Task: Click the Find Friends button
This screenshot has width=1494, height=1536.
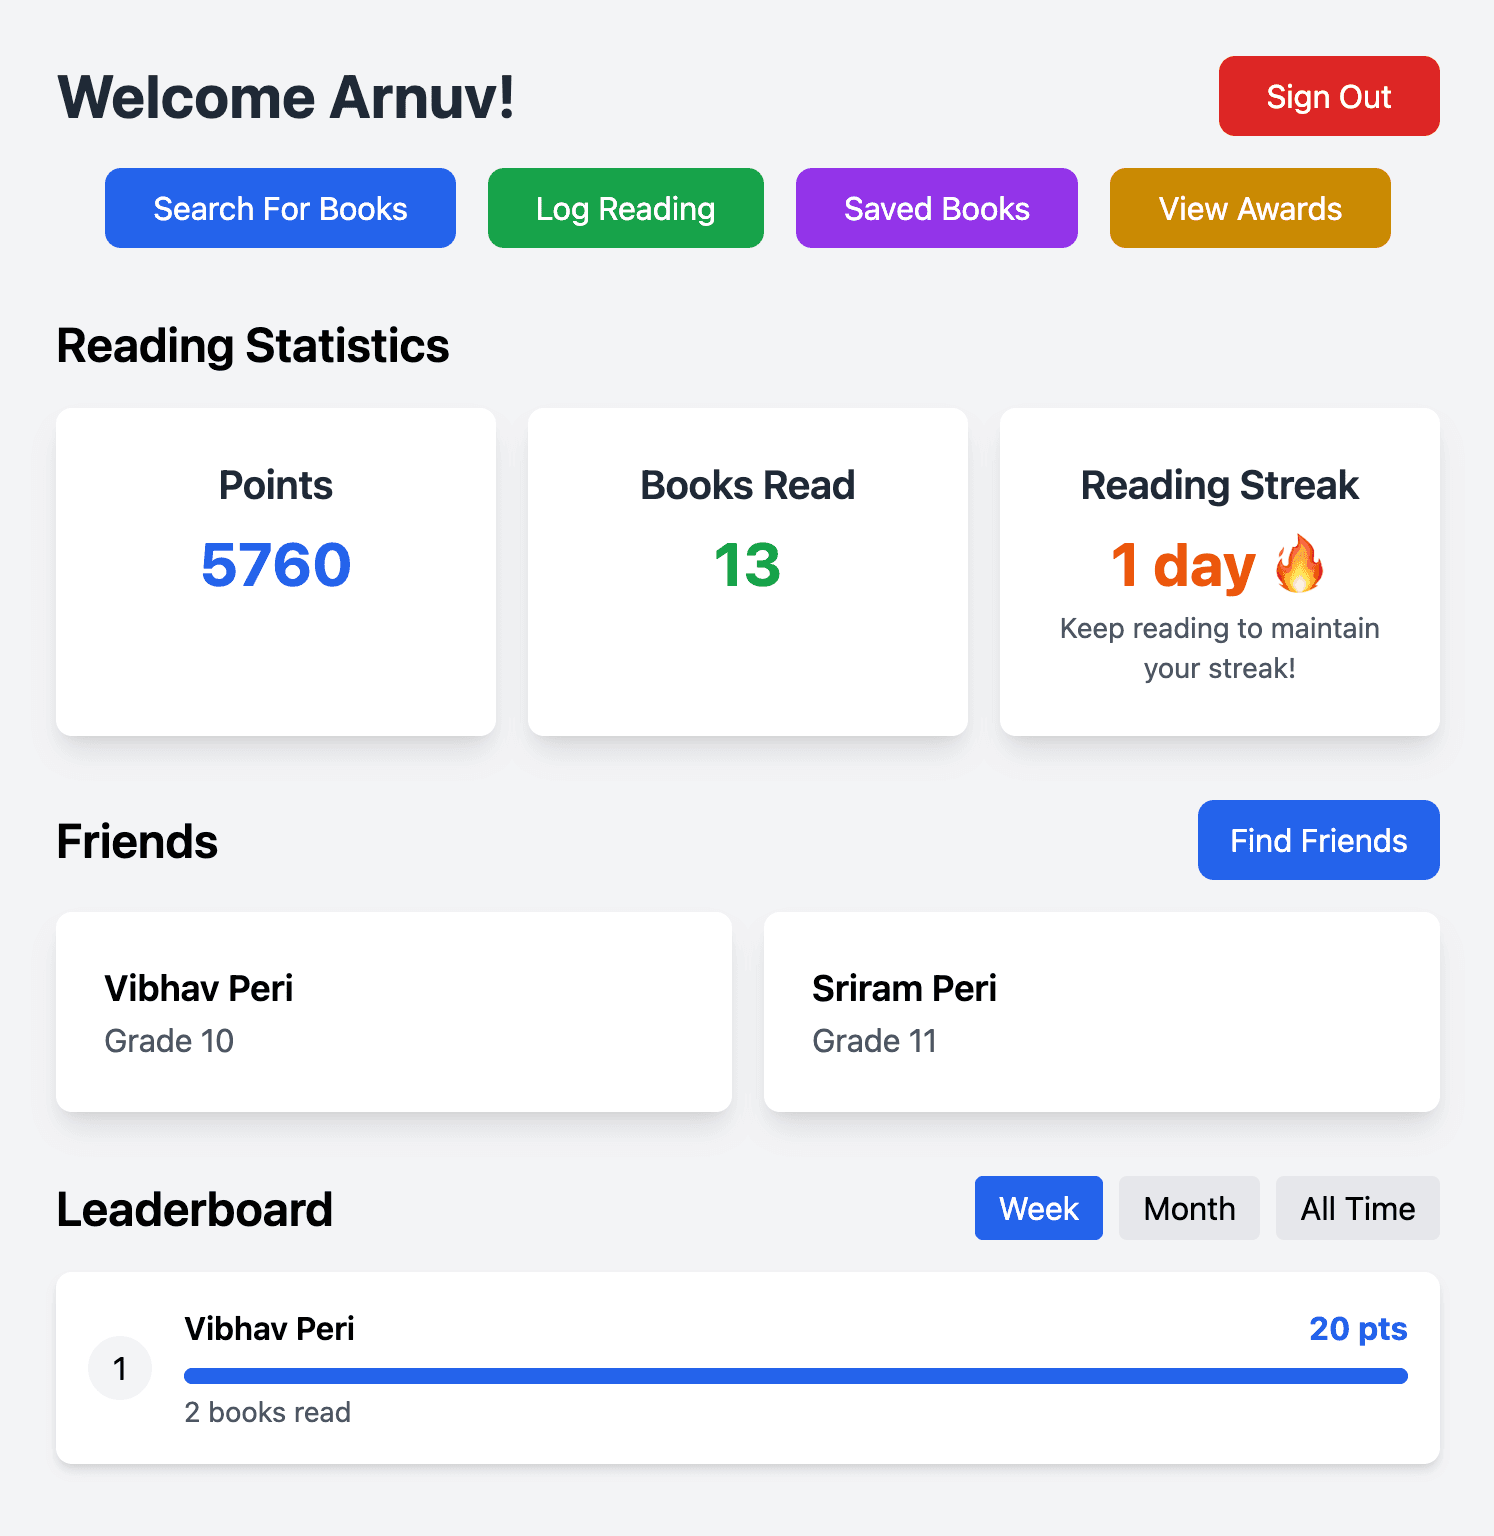Action: [1319, 840]
